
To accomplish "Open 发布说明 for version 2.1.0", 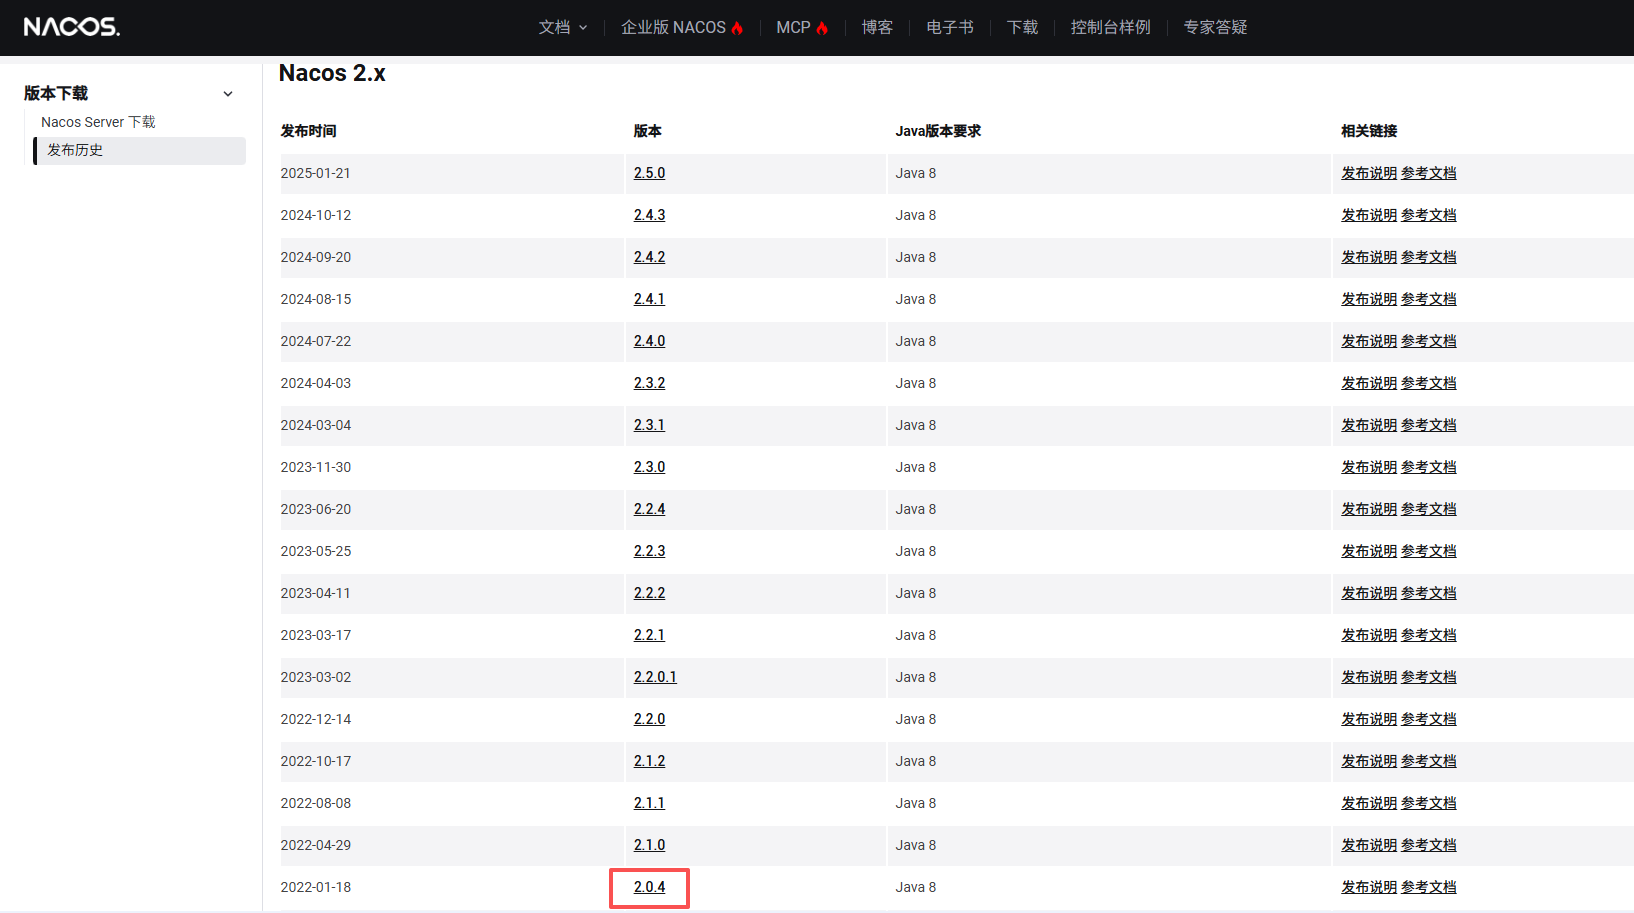I will (1369, 845).
